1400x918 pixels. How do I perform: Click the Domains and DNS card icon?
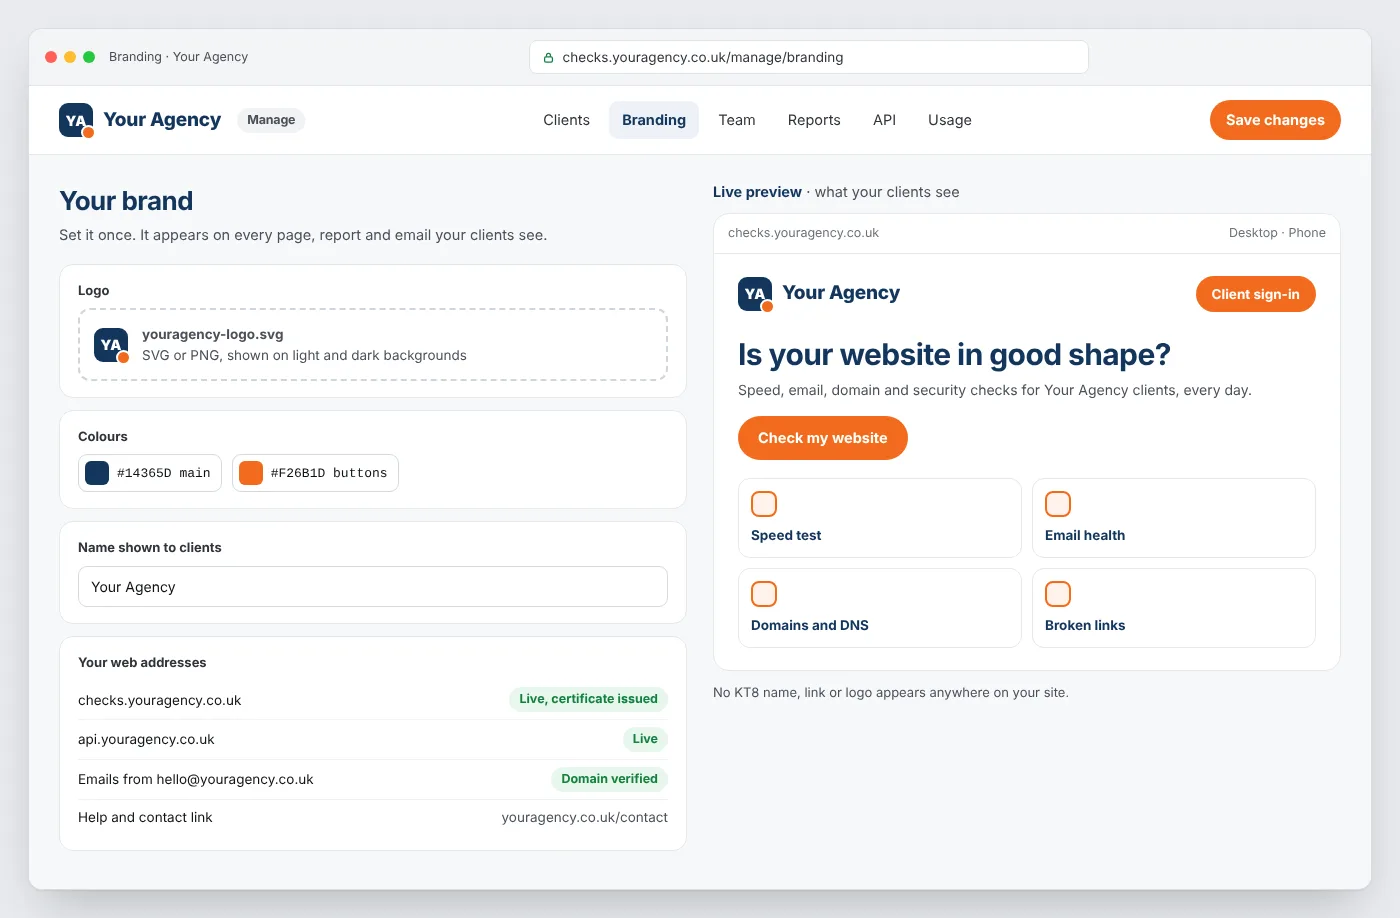click(x=764, y=594)
